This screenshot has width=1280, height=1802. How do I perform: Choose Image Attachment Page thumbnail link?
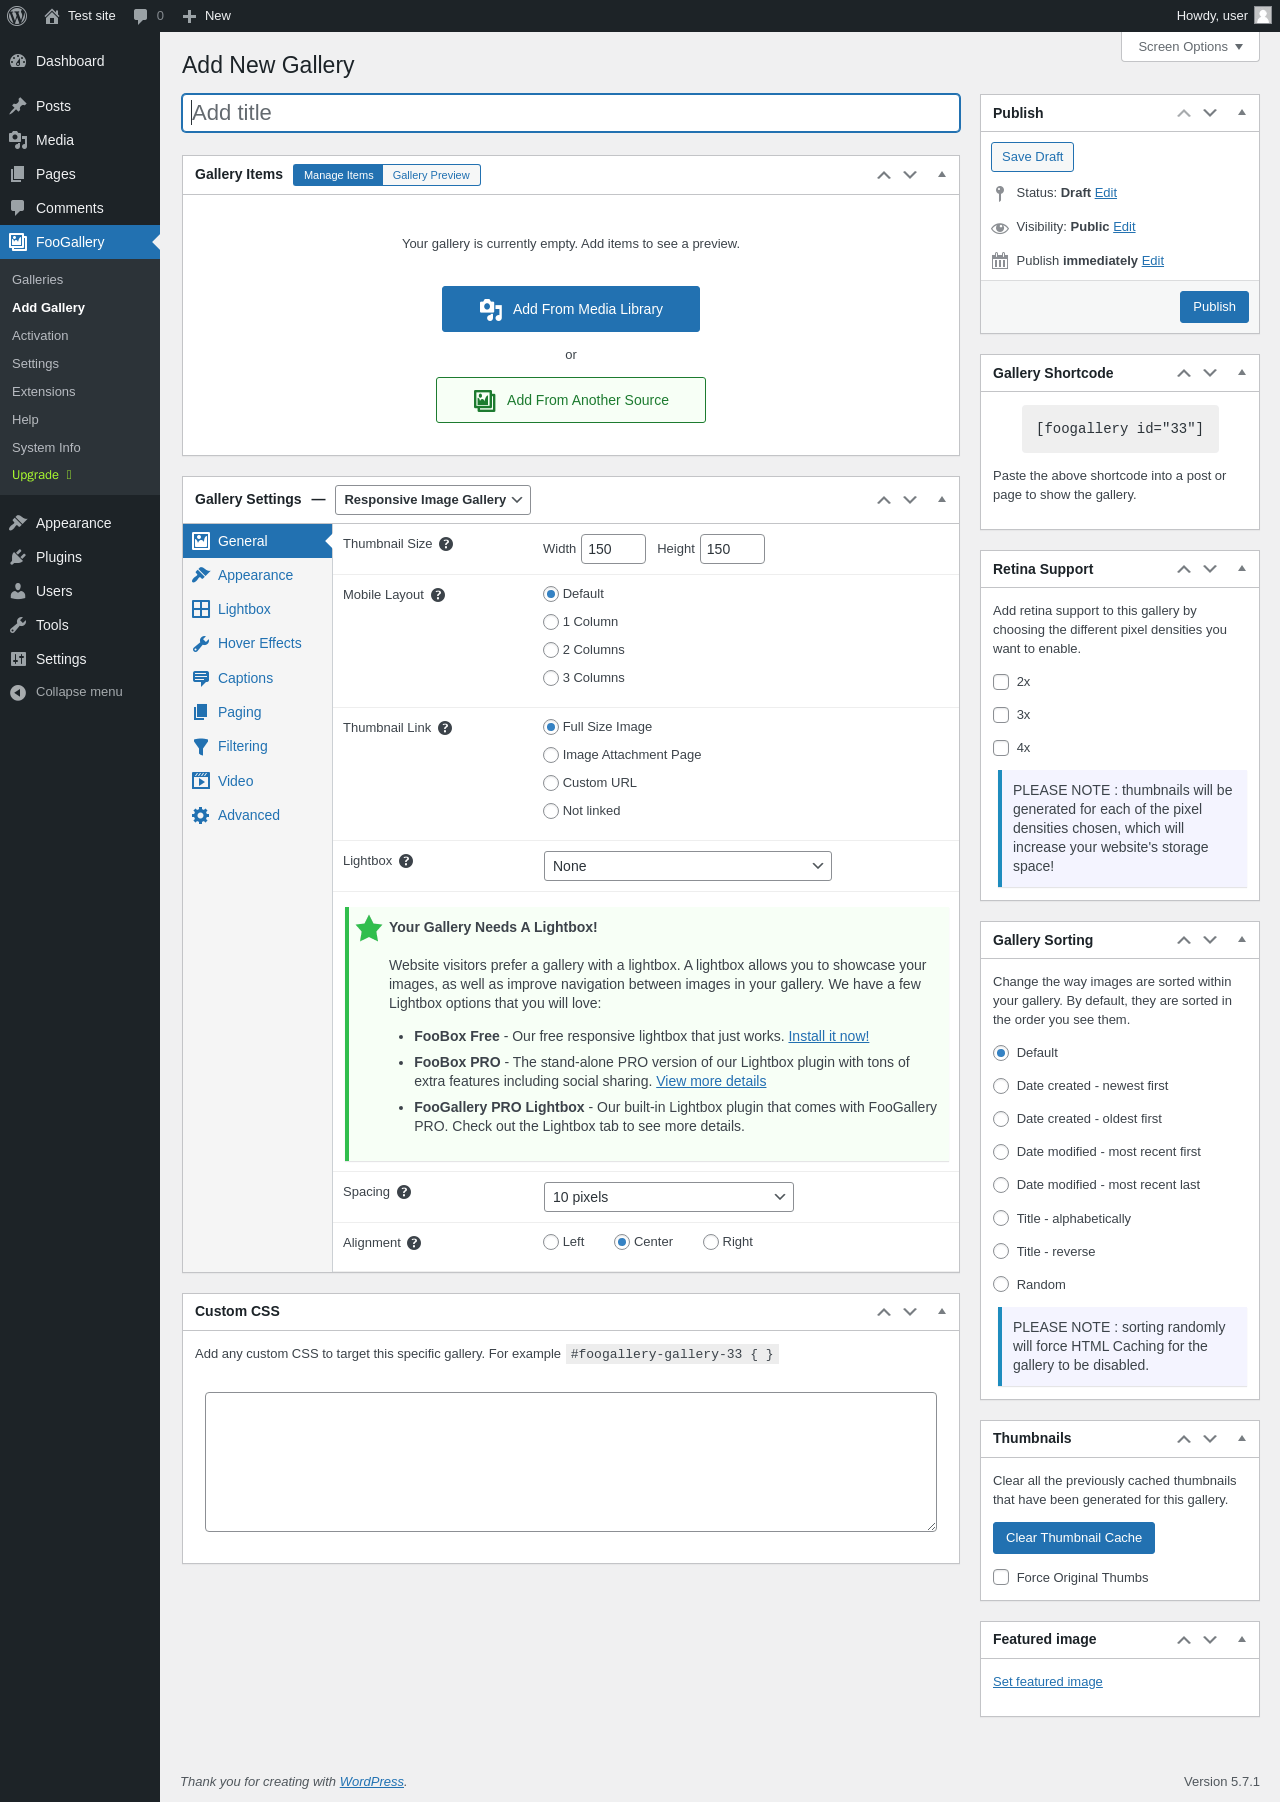(551, 755)
